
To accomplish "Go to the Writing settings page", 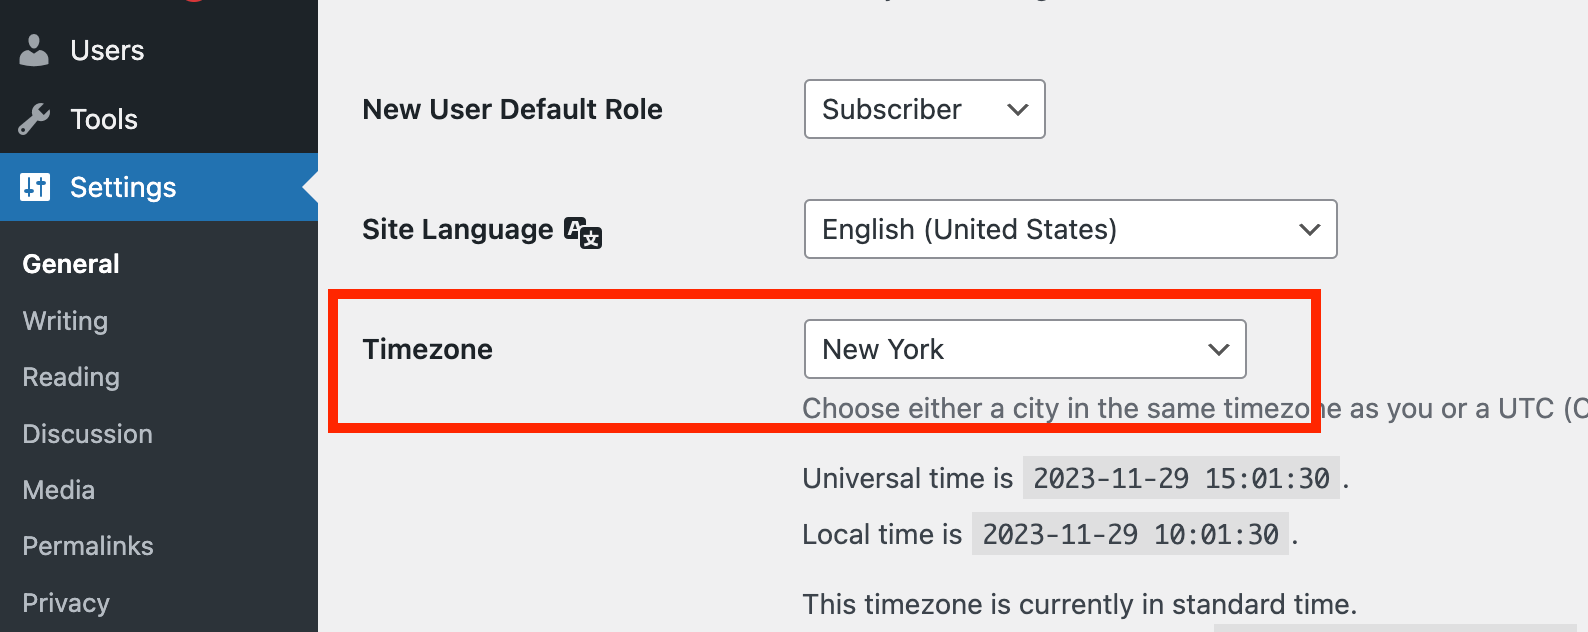I will [x=64, y=321].
